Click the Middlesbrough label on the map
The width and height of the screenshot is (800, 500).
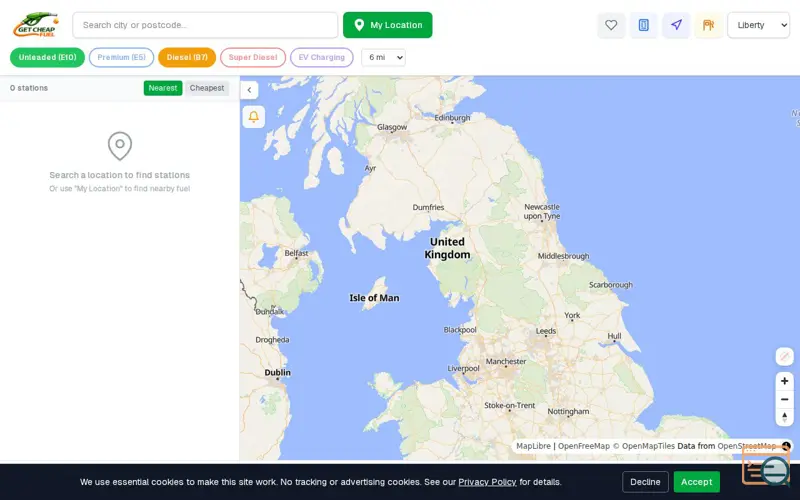pos(563,256)
